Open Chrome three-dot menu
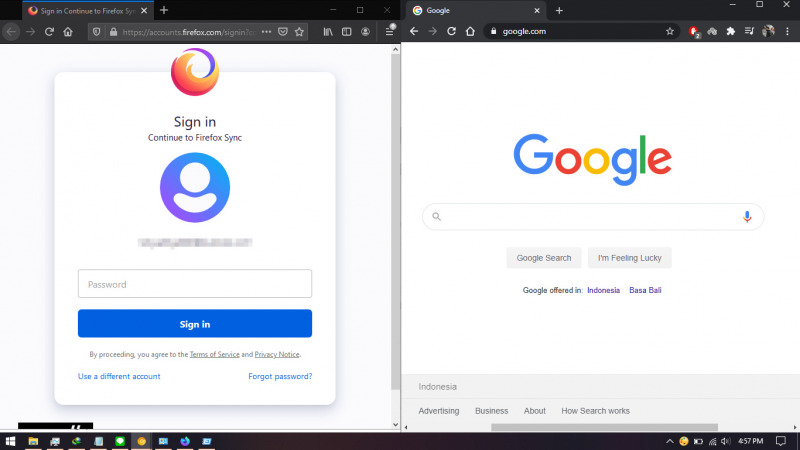Image resolution: width=800 pixels, height=450 pixels. pos(787,31)
